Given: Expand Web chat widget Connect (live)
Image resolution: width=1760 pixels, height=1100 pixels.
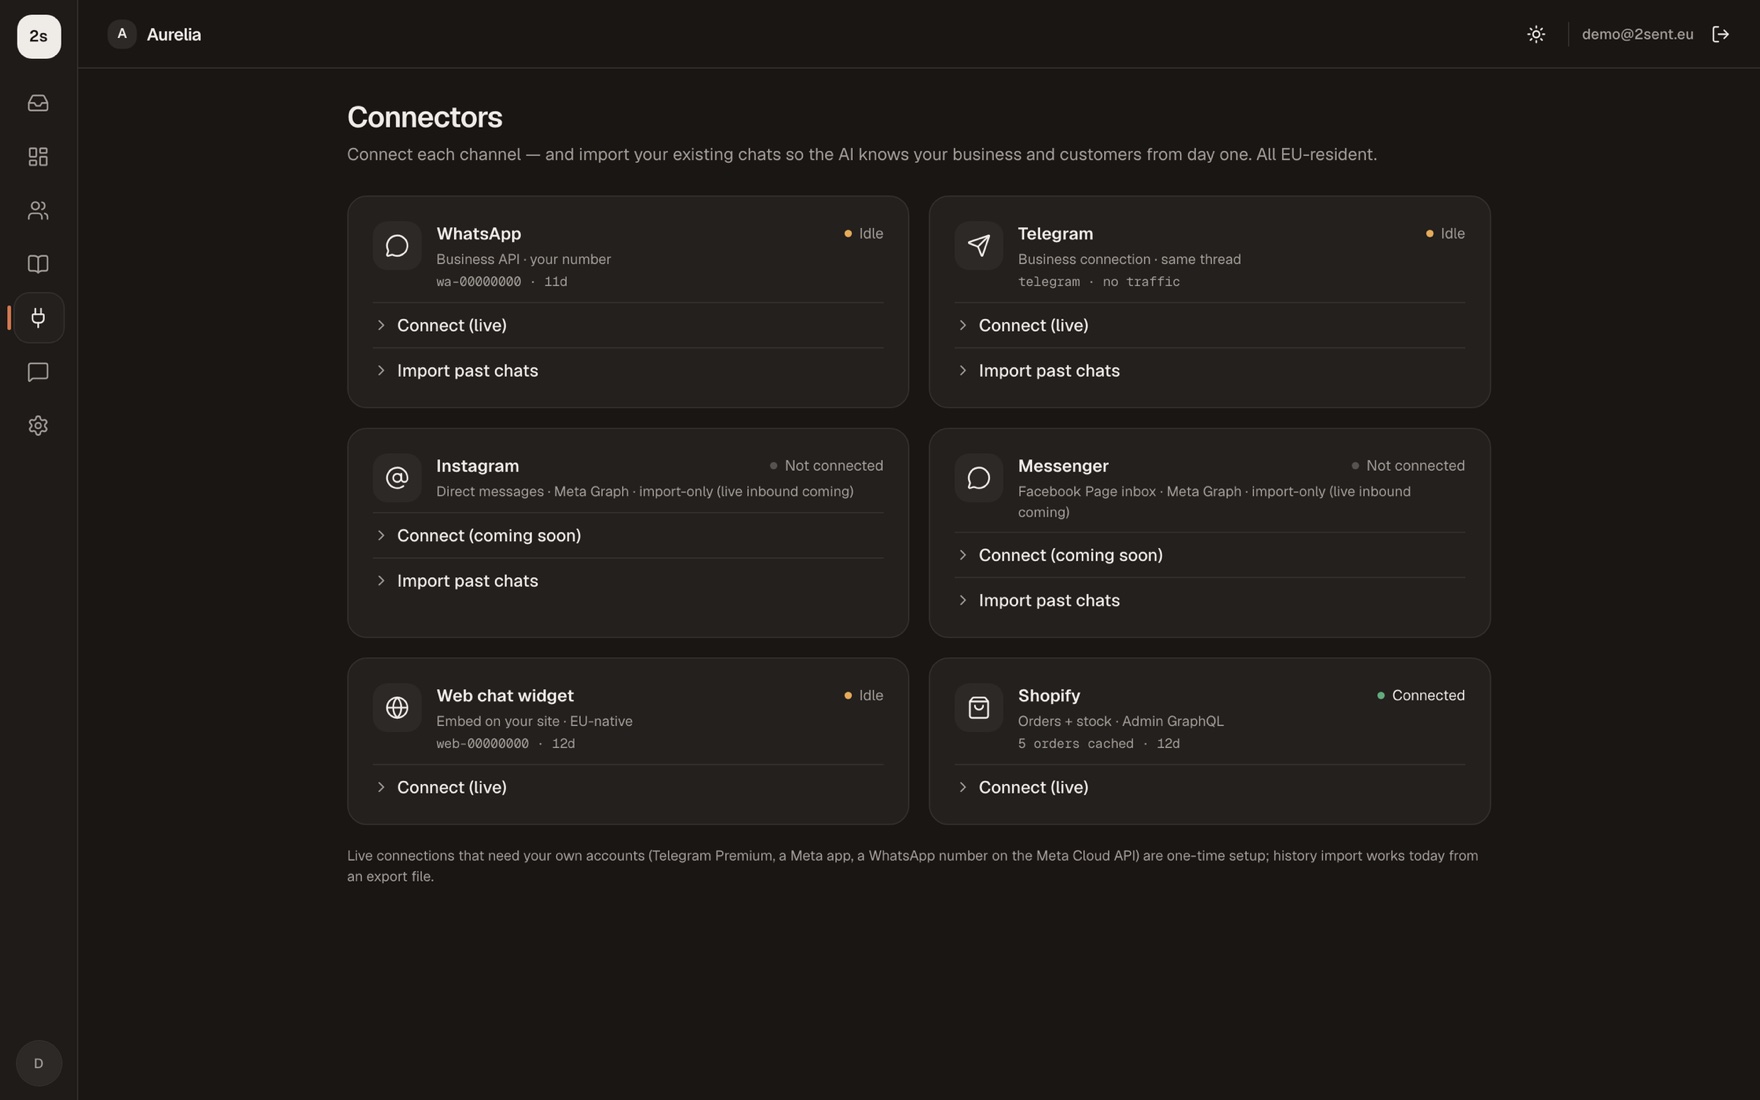Looking at the screenshot, I should (628, 788).
